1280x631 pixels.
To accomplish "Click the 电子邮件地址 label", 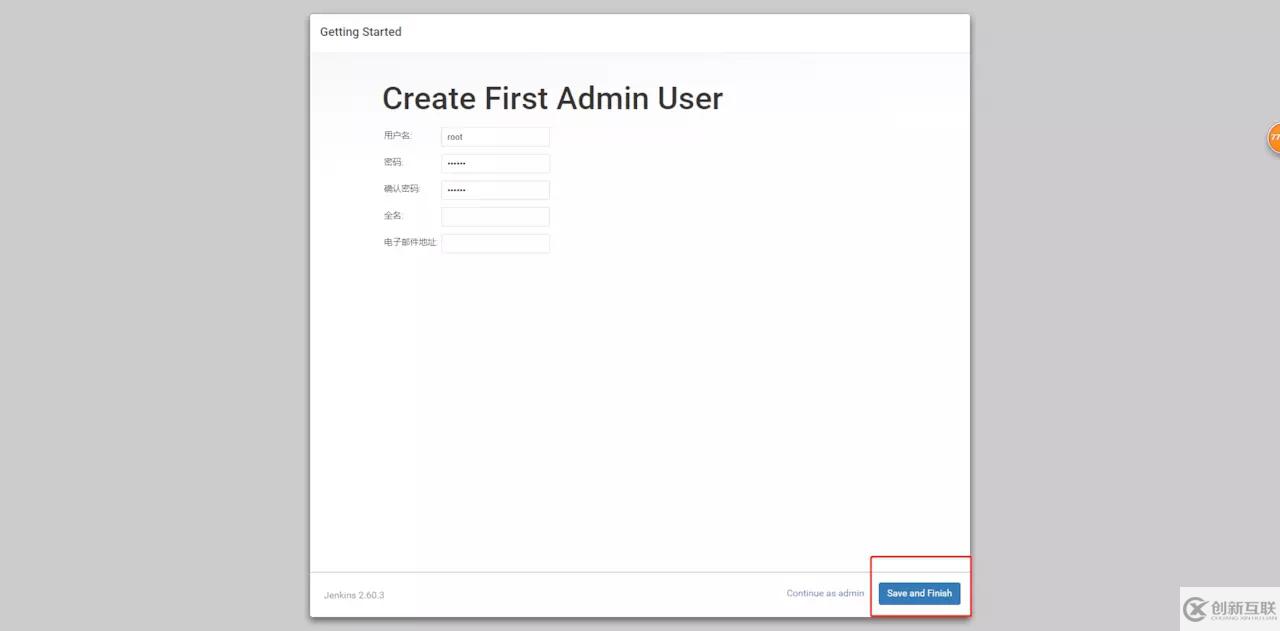I will pyautogui.click(x=410, y=242).
